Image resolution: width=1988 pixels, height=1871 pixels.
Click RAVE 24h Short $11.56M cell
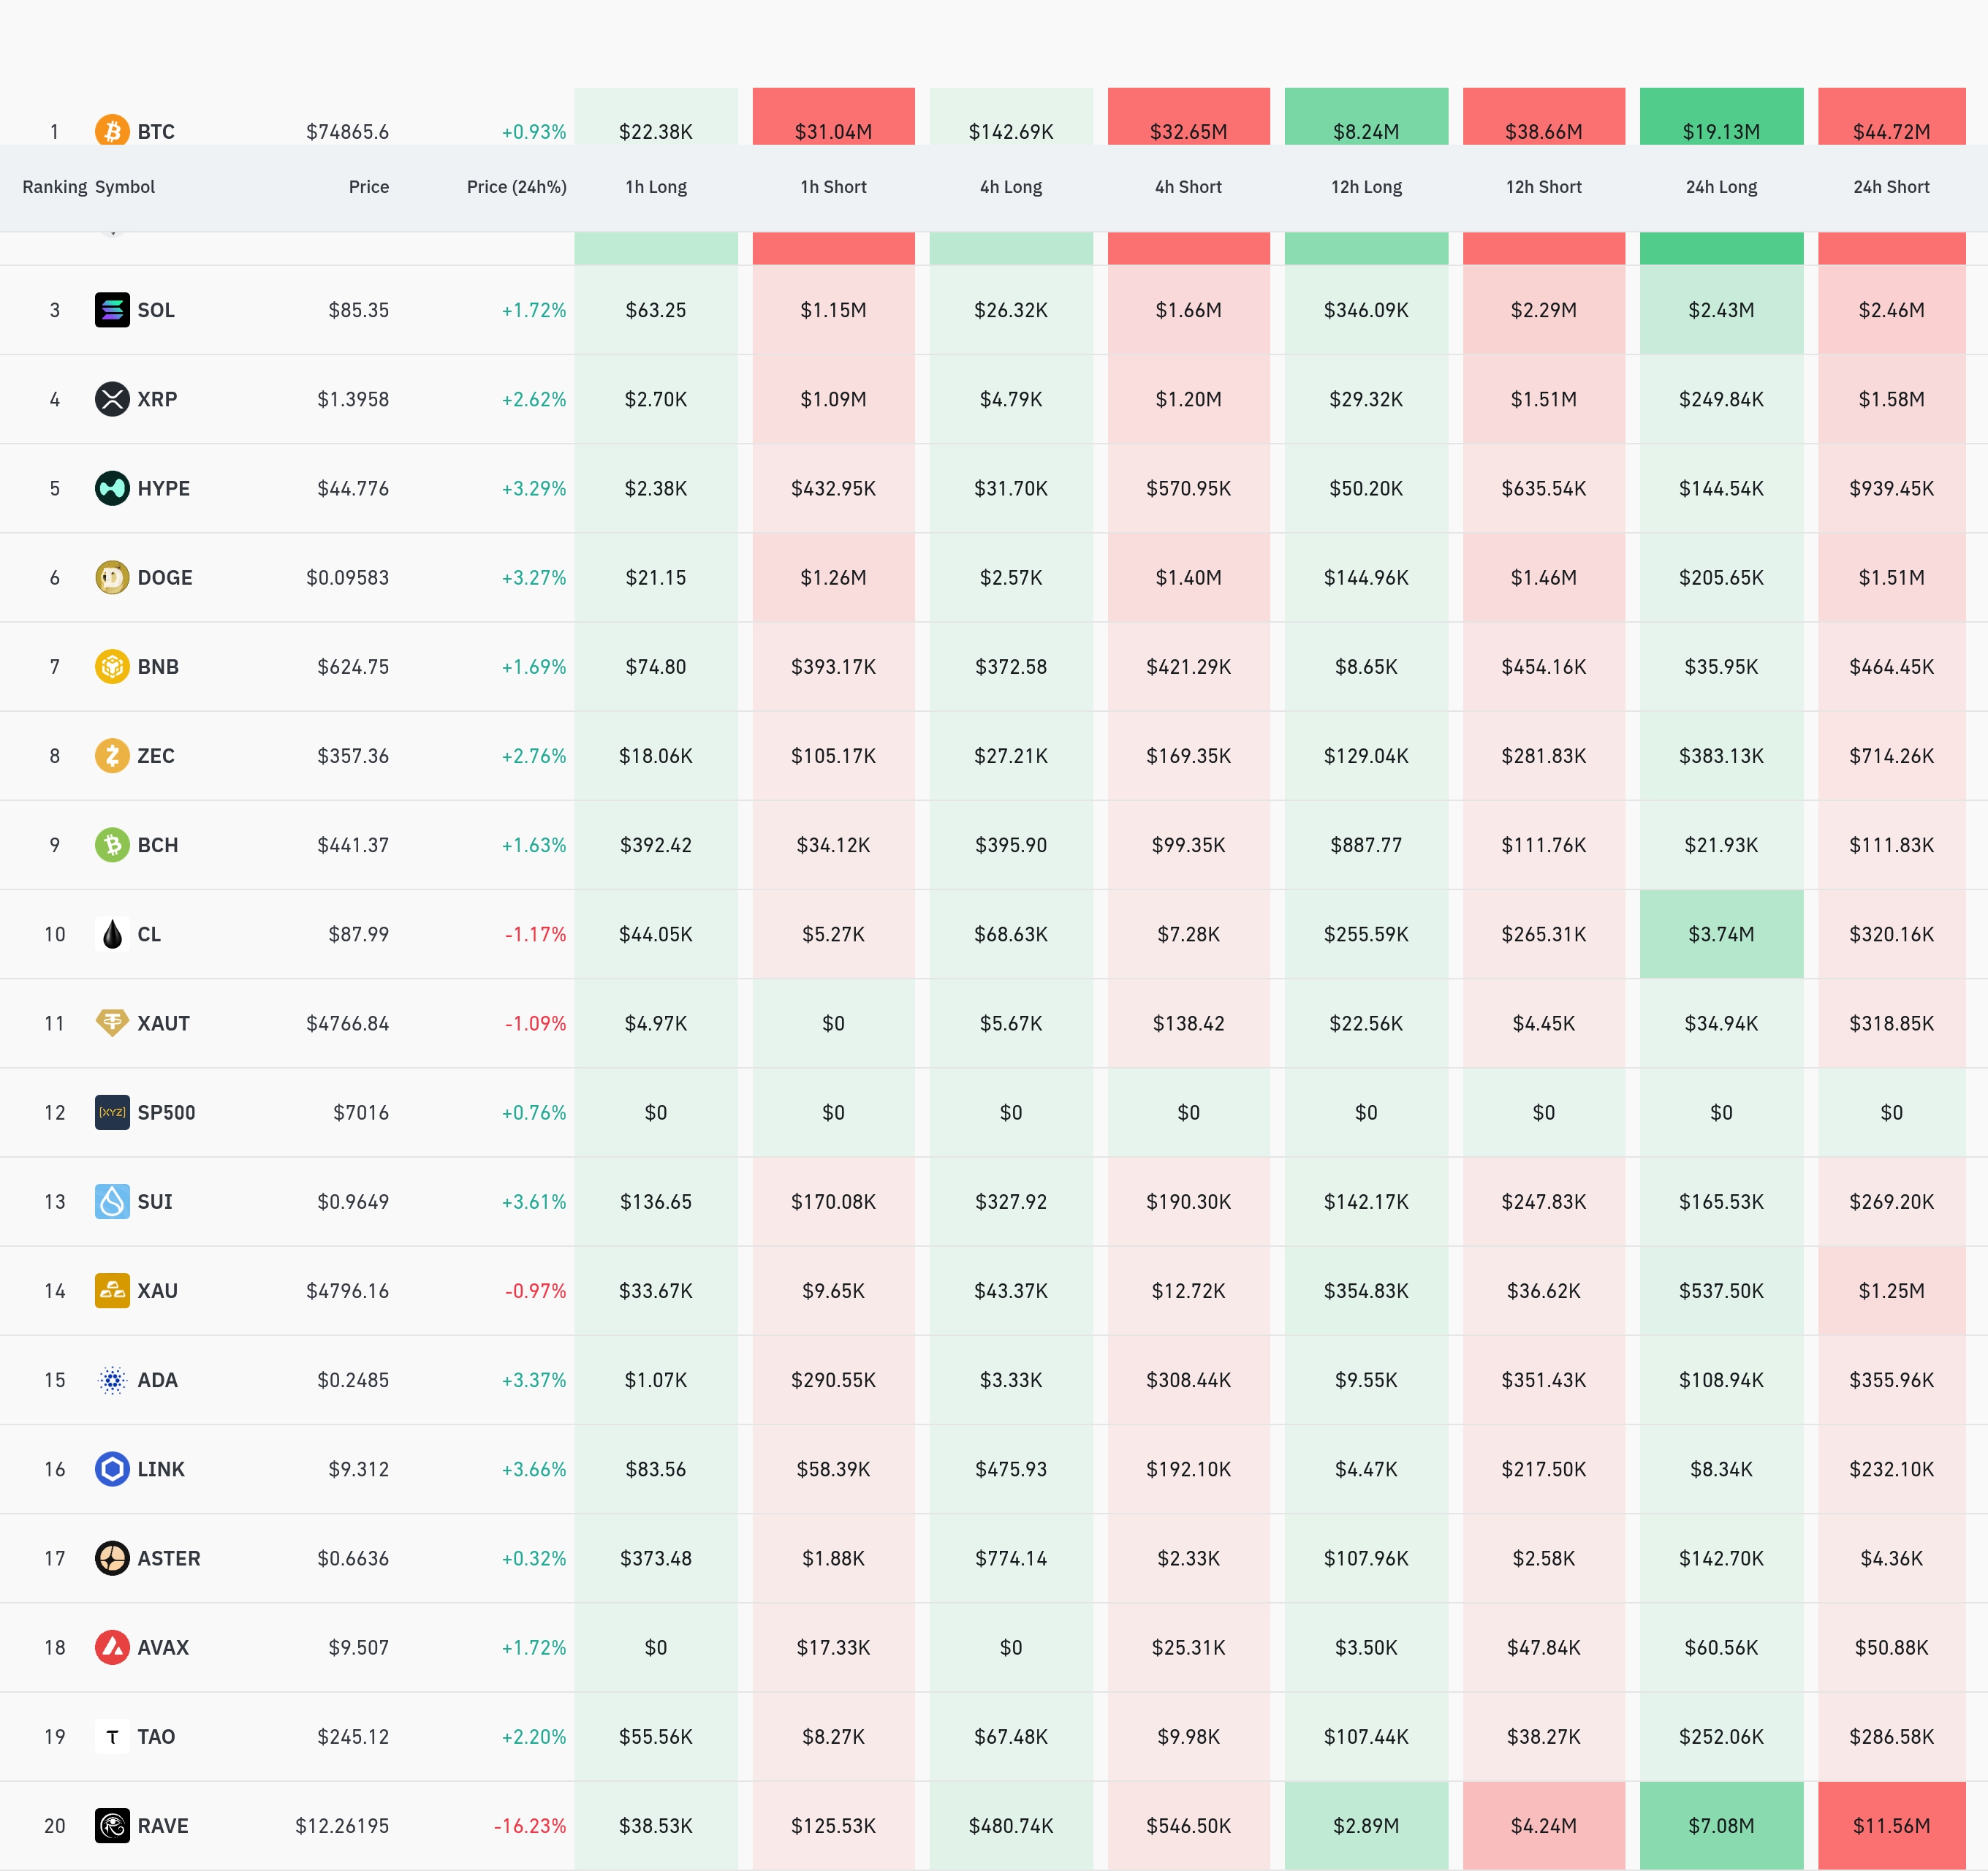pos(1891,1825)
